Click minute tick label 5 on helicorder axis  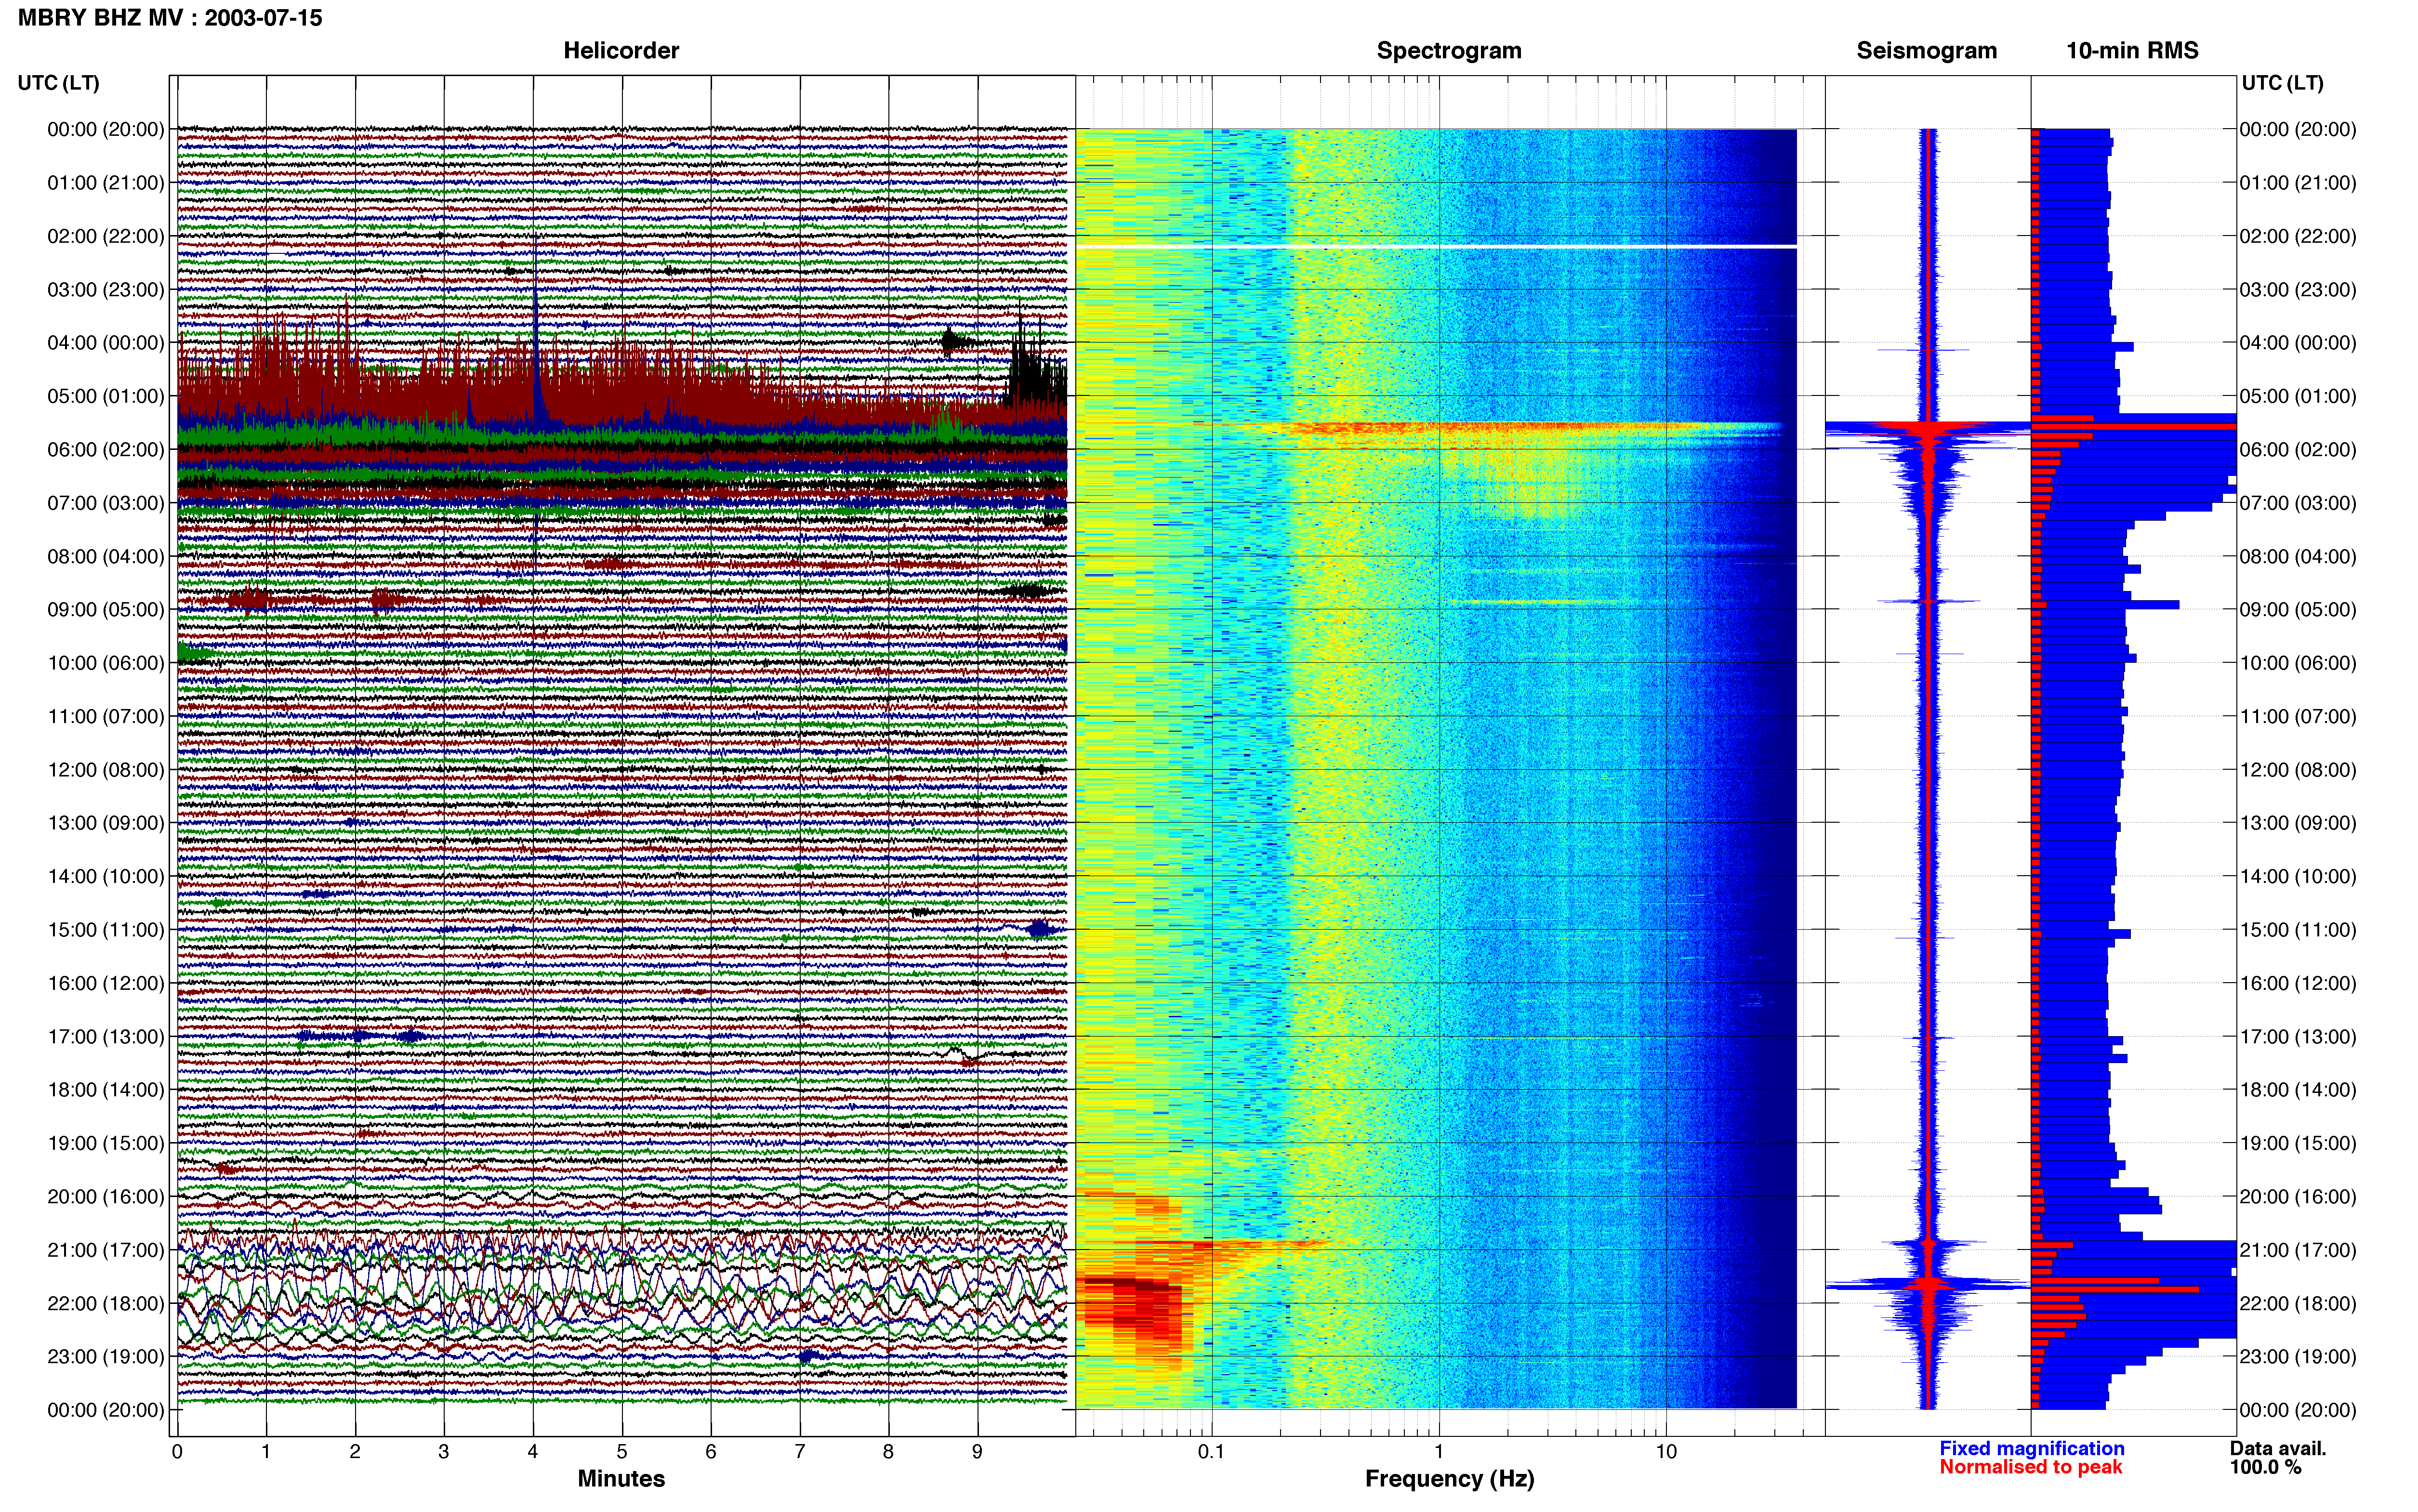[x=622, y=1452]
